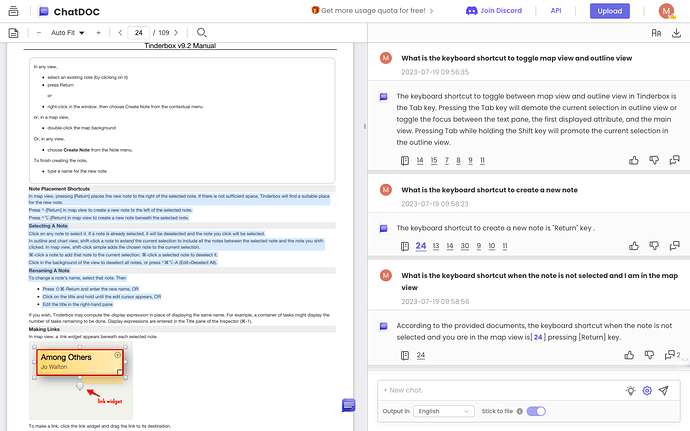Thumbs down the Return key answer
690x431 pixels.
point(654,246)
